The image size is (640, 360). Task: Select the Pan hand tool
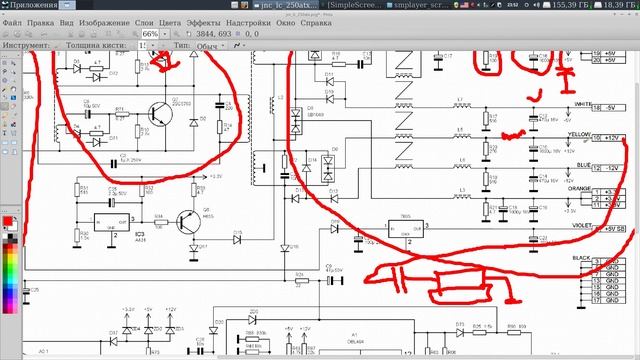click(13, 89)
